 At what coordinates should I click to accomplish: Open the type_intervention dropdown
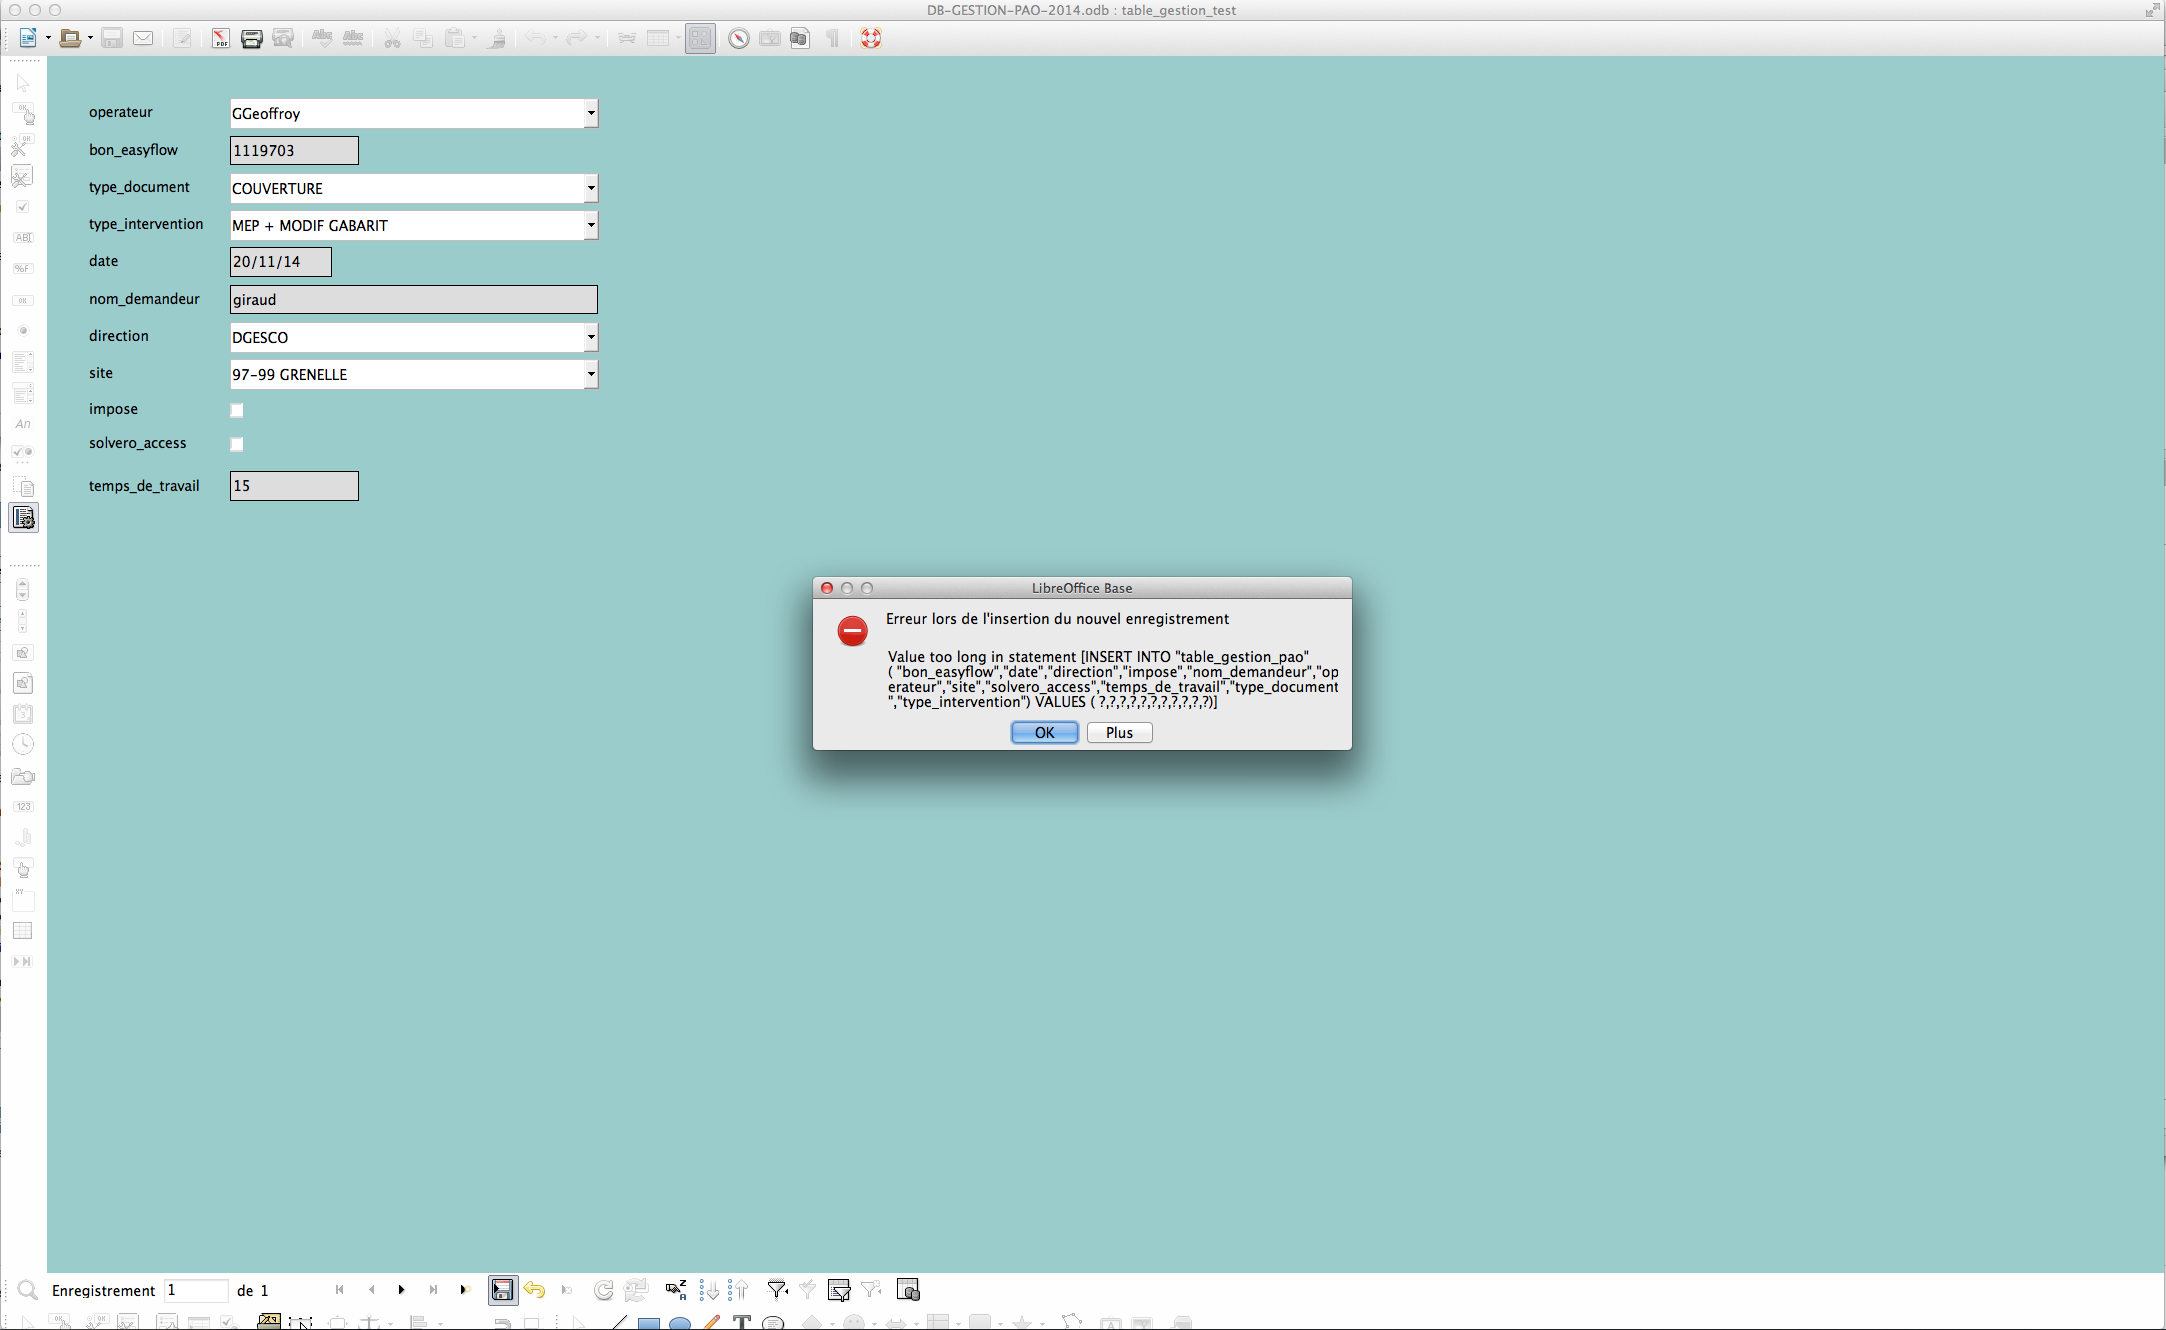591,225
